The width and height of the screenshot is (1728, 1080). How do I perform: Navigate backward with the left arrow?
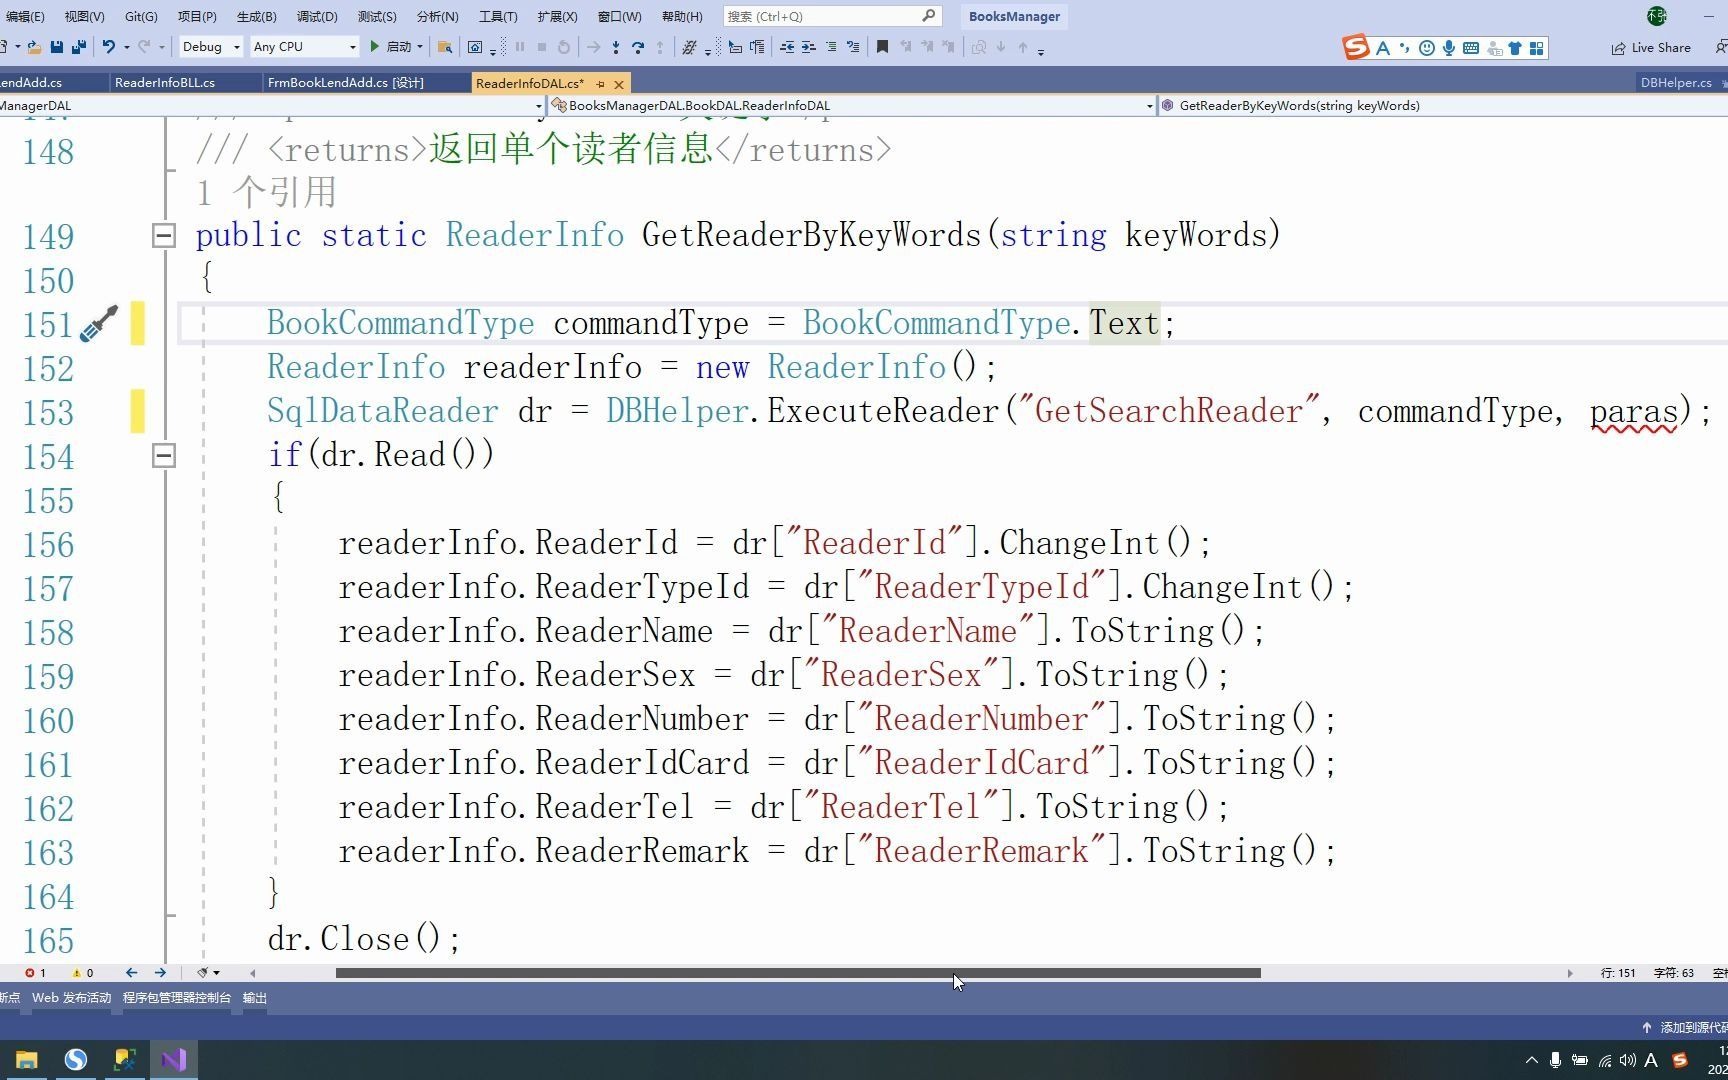[131, 973]
